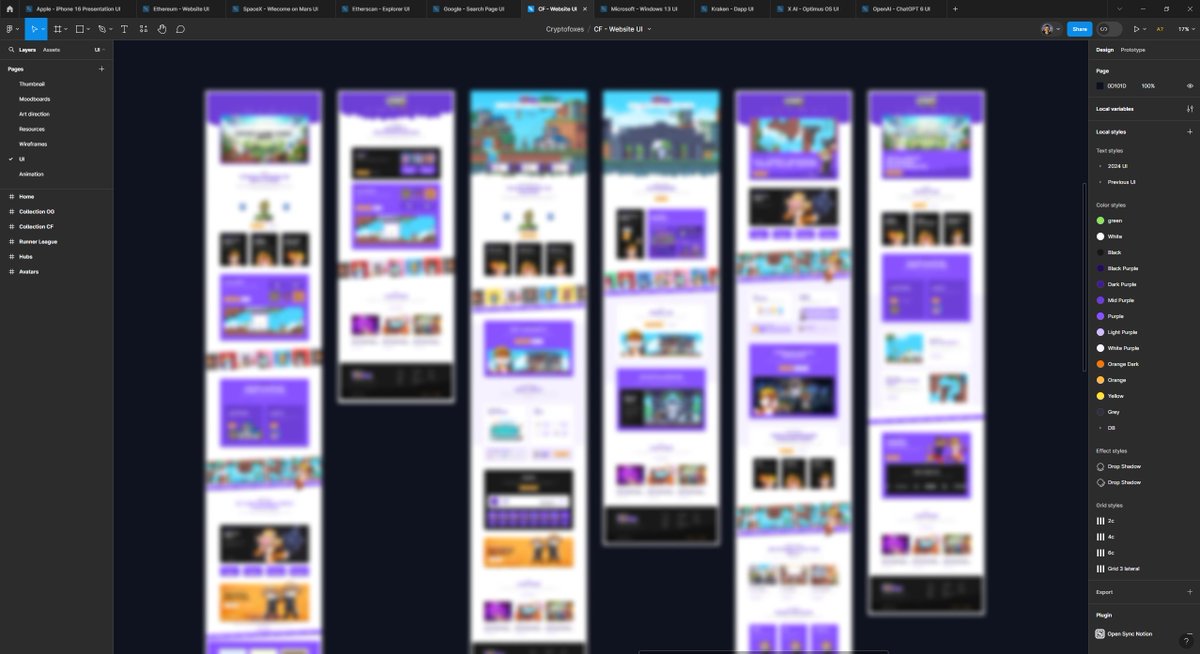This screenshot has height=654, width=1200.
Task: Click the Yellow color style swatch
Action: 1100,396
